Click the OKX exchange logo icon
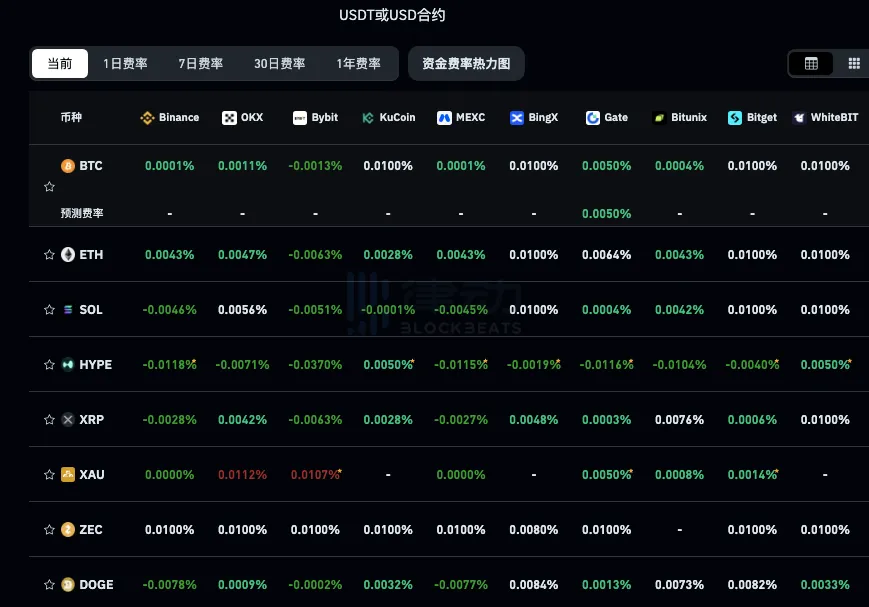This screenshot has height=607, width=869. tap(229, 118)
